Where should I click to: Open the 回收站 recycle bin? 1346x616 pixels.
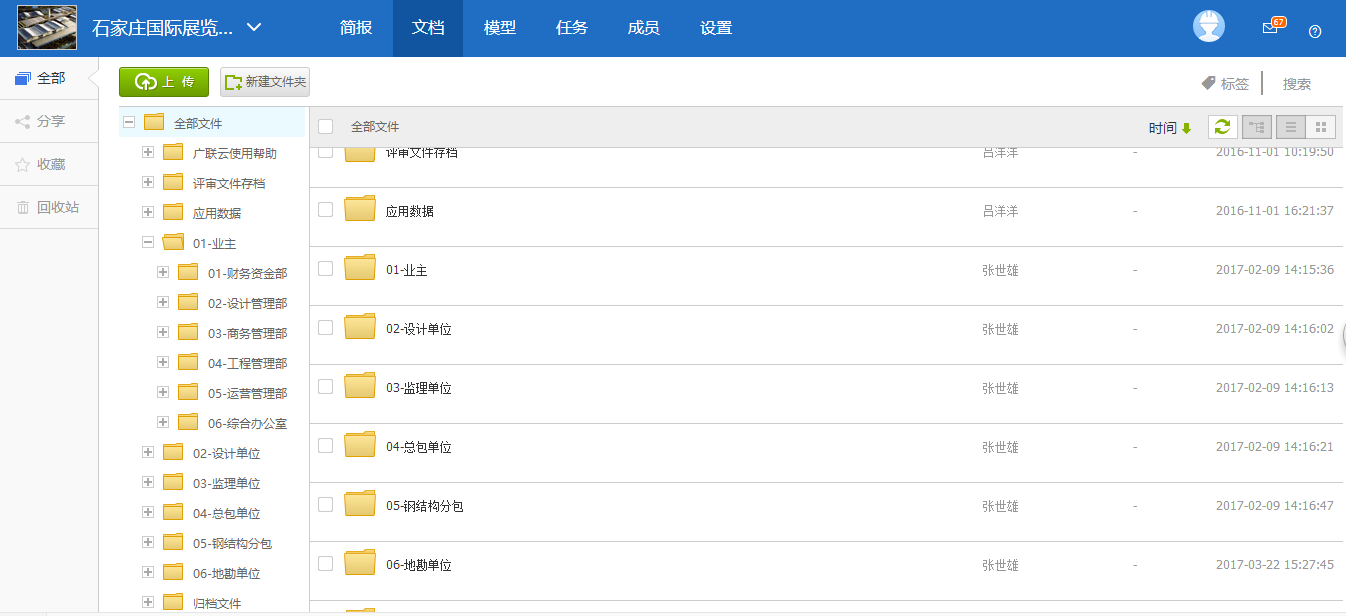[48, 207]
